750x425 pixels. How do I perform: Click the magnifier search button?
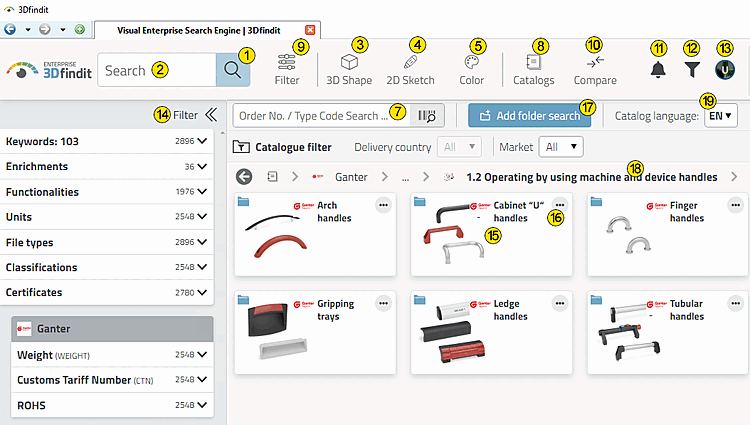(x=232, y=70)
